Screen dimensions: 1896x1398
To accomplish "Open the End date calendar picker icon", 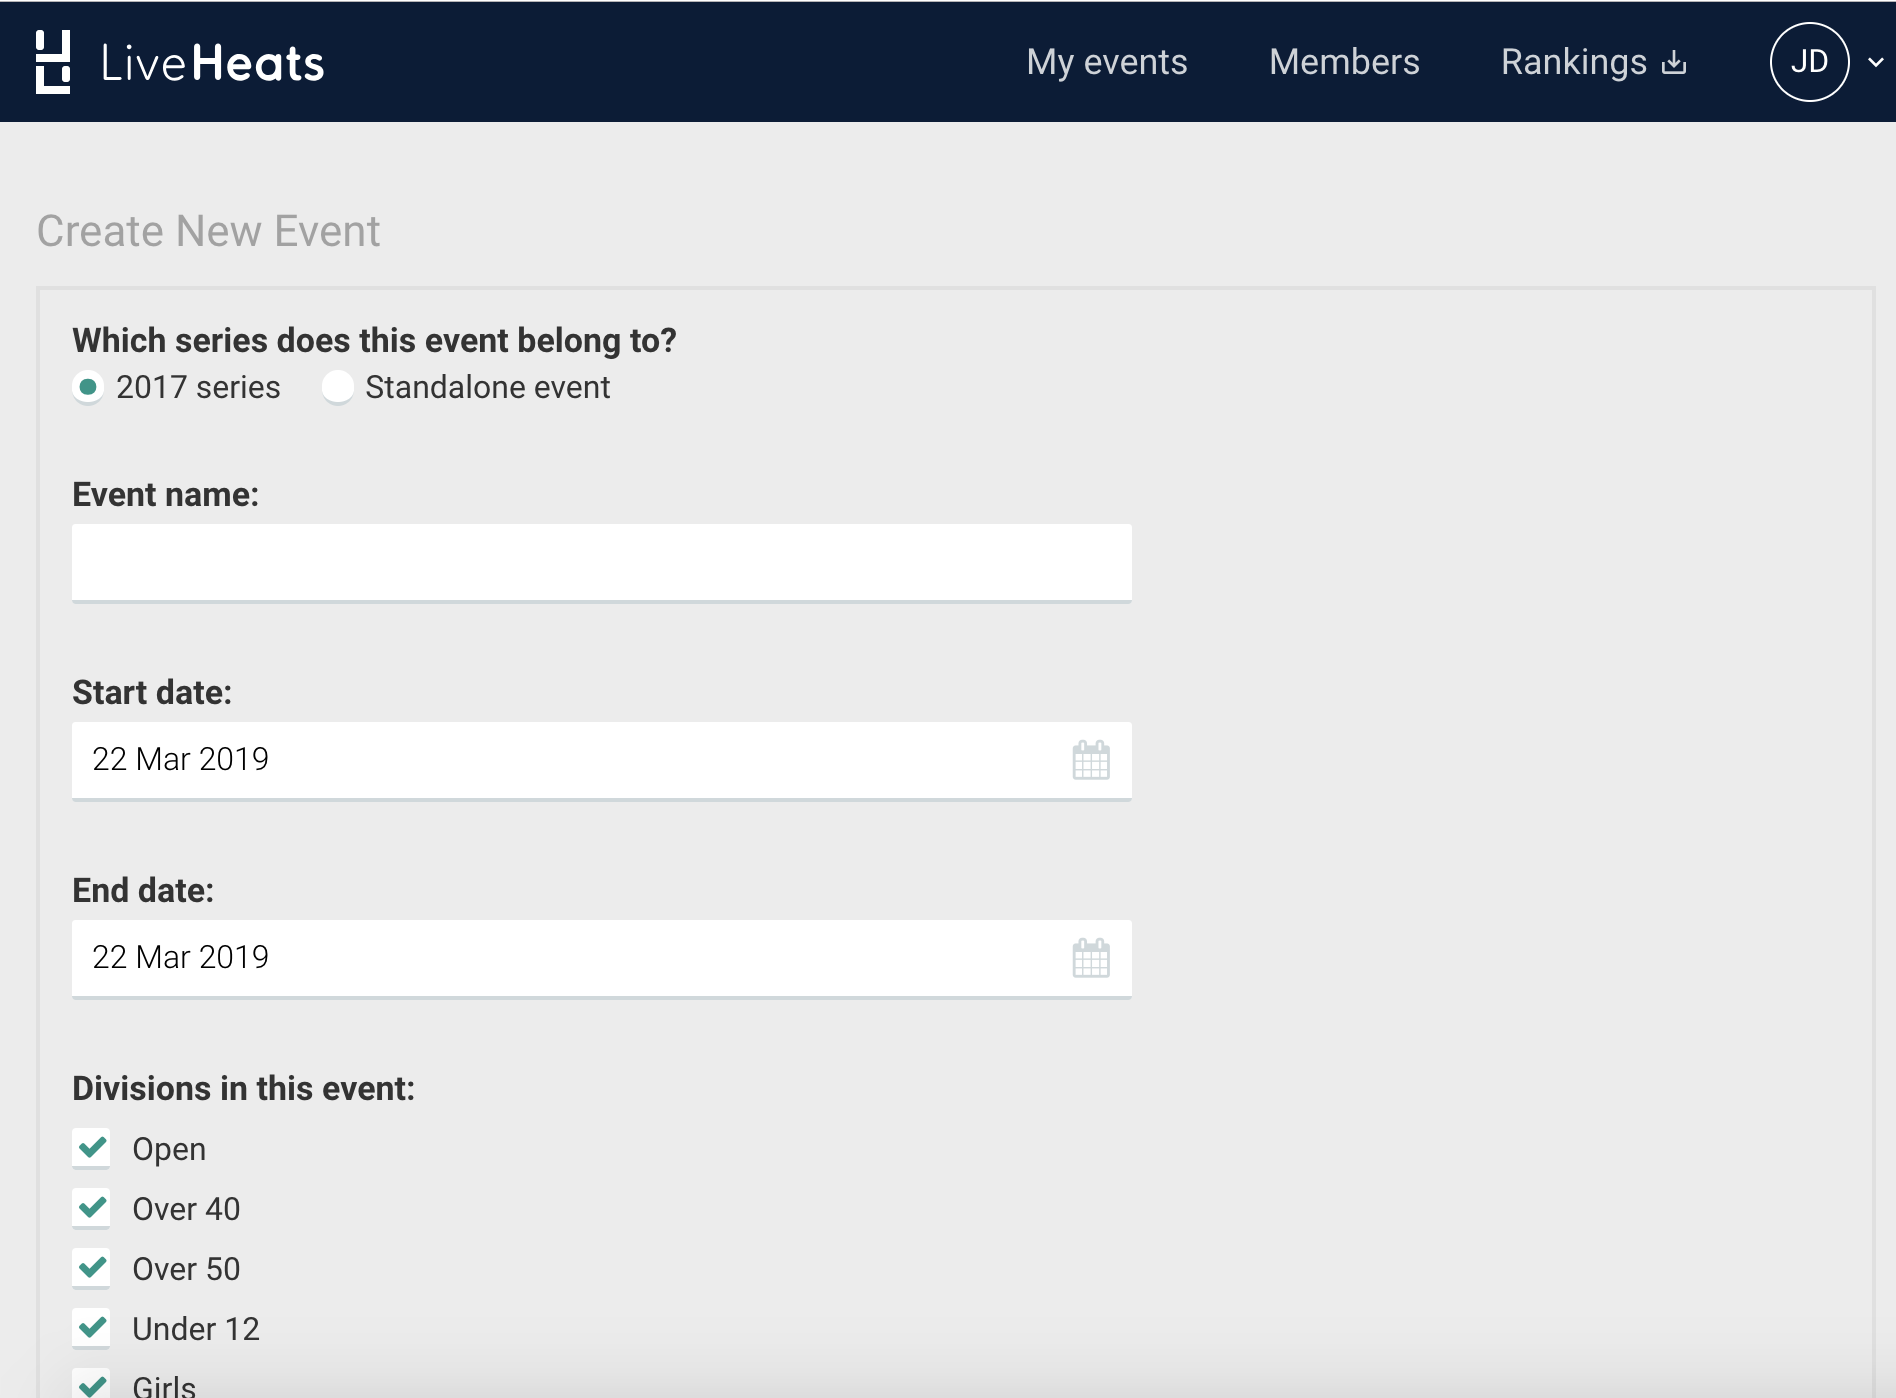I will point(1089,958).
